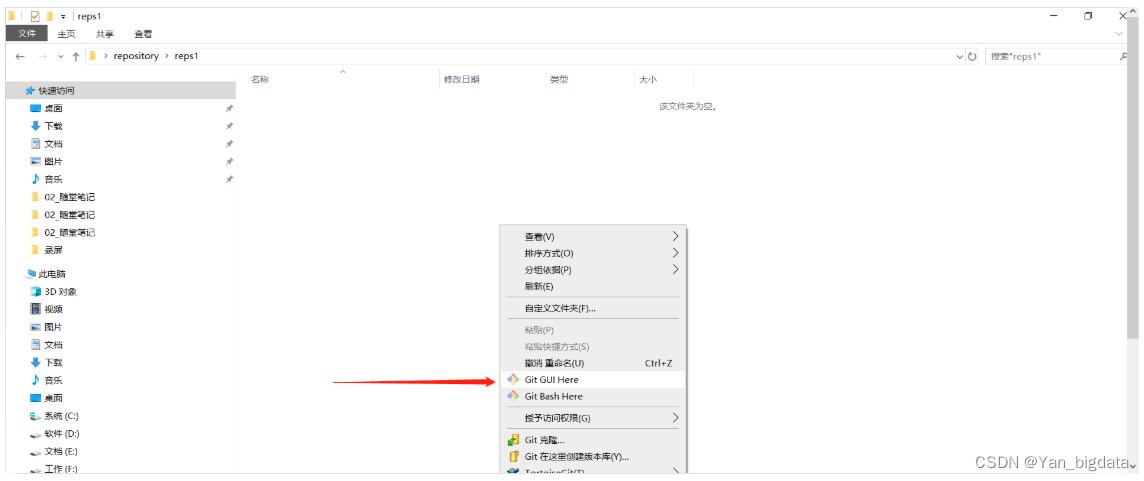
Task: Click the 快速访问 star icon
Action: click(30, 91)
